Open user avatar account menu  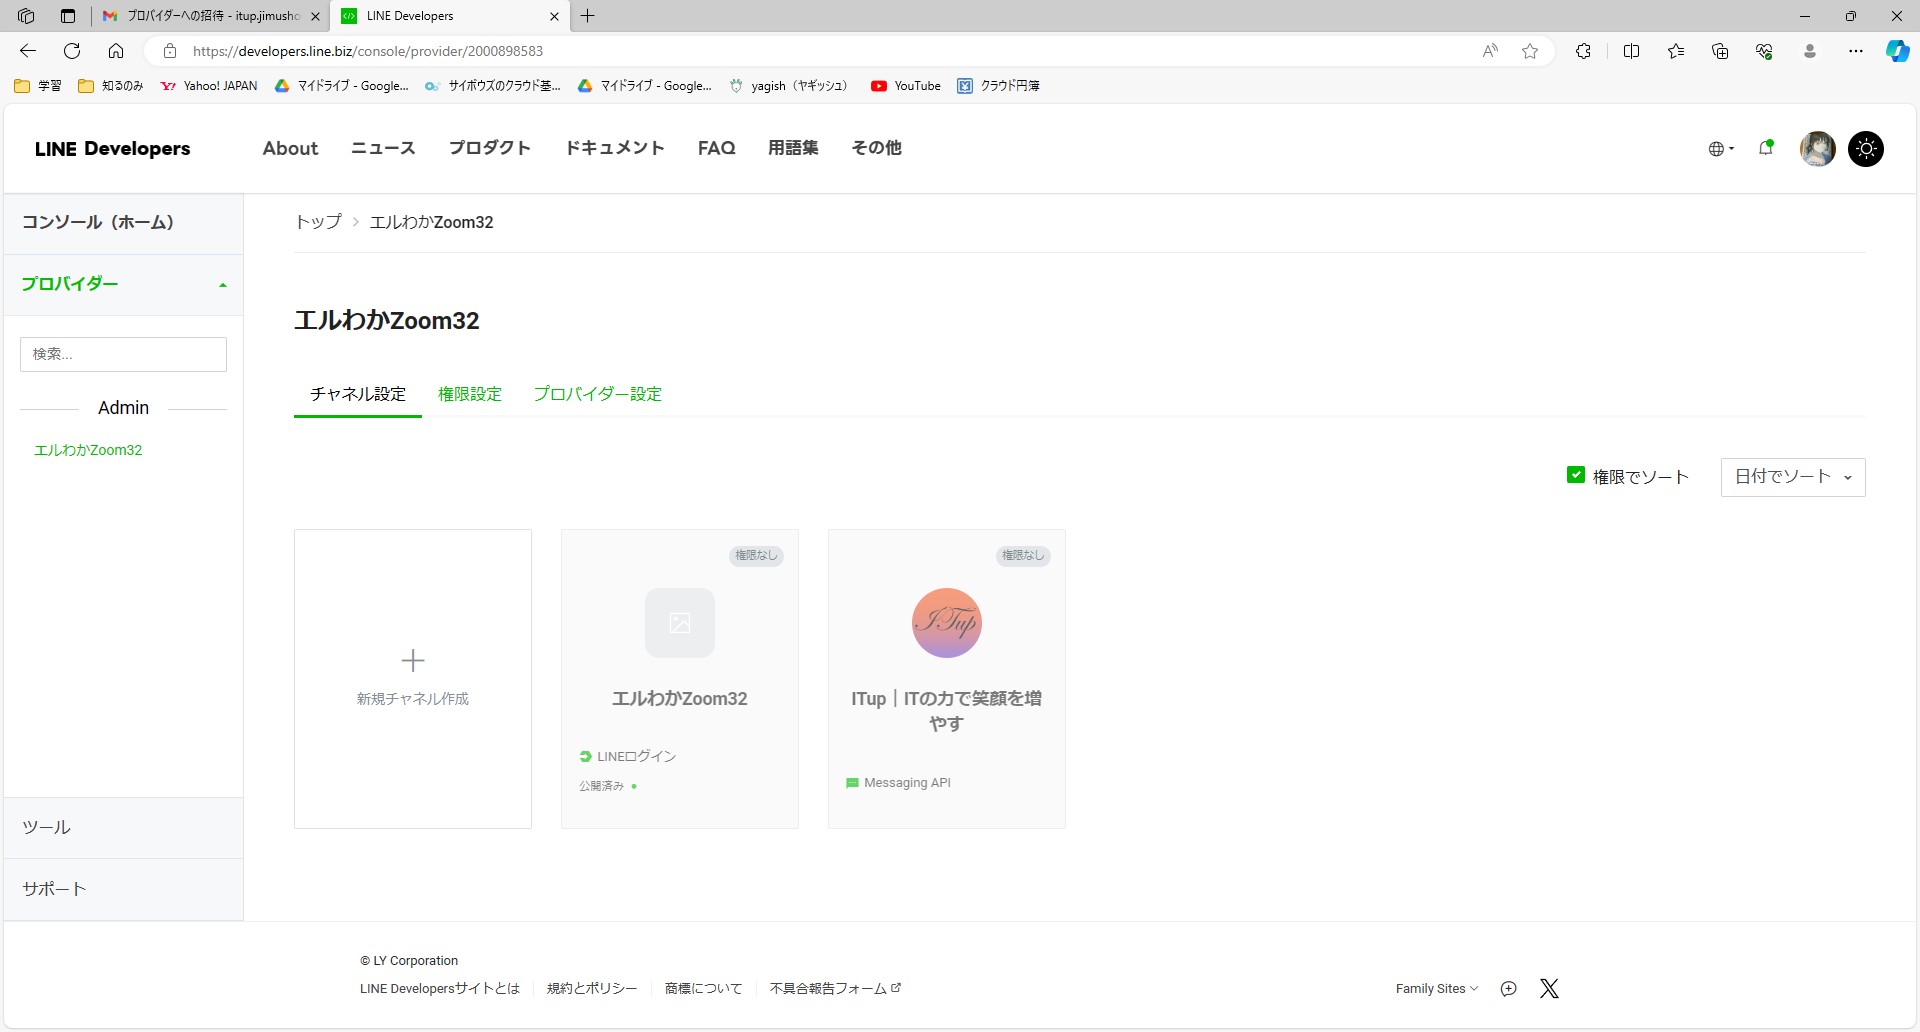coord(1817,149)
